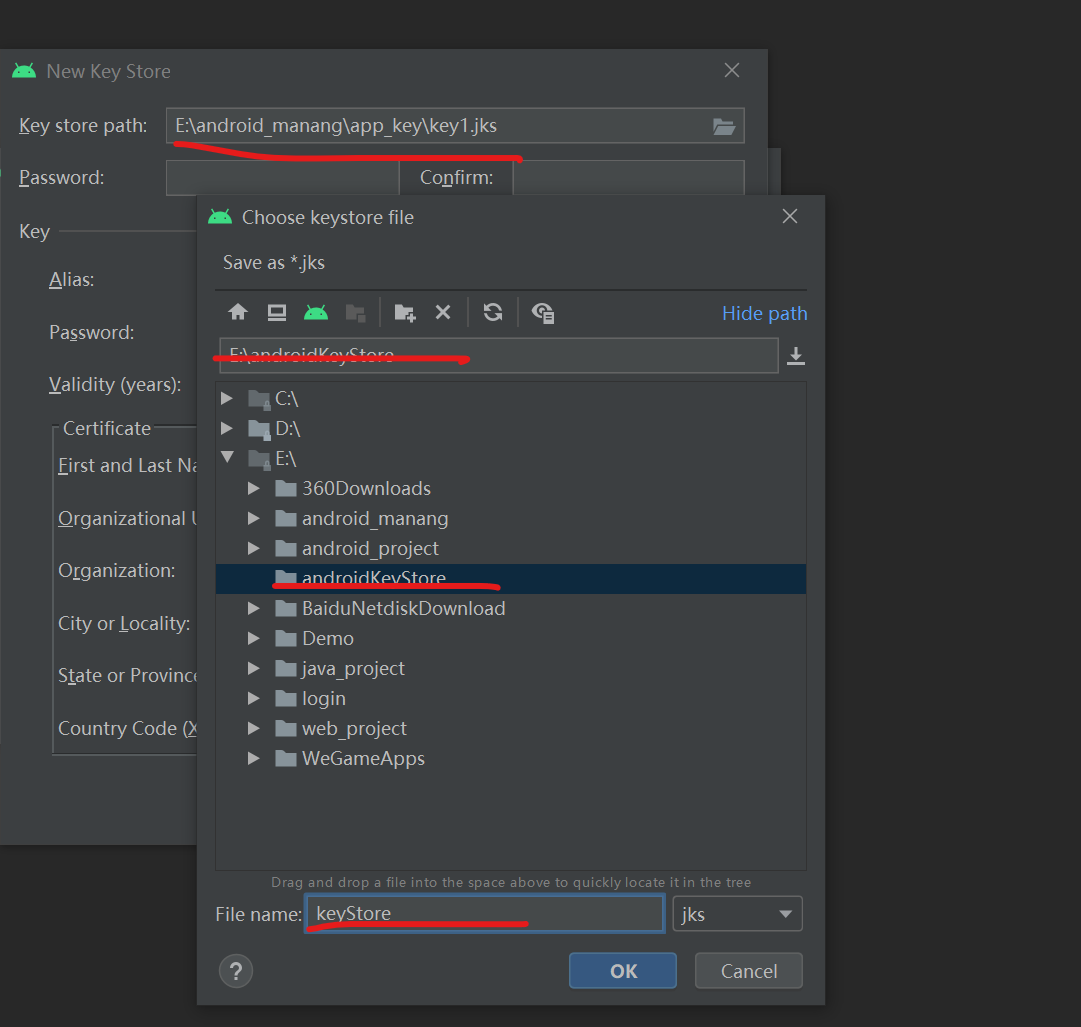Open the jks file type dropdown
Screen dimensions: 1081x1027
pos(737,913)
